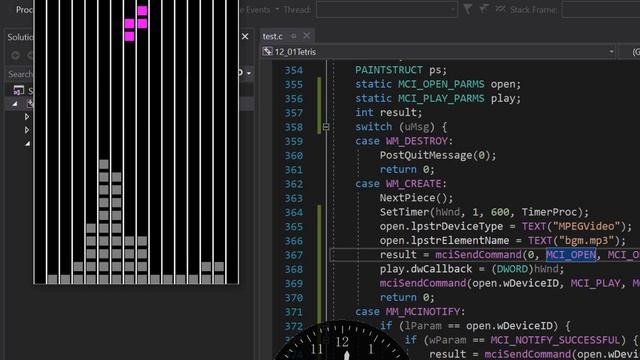Screen dimensions: 640x360
Task: Click MCI_OPEN_PARMS on line 355
Action: pos(441,84)
